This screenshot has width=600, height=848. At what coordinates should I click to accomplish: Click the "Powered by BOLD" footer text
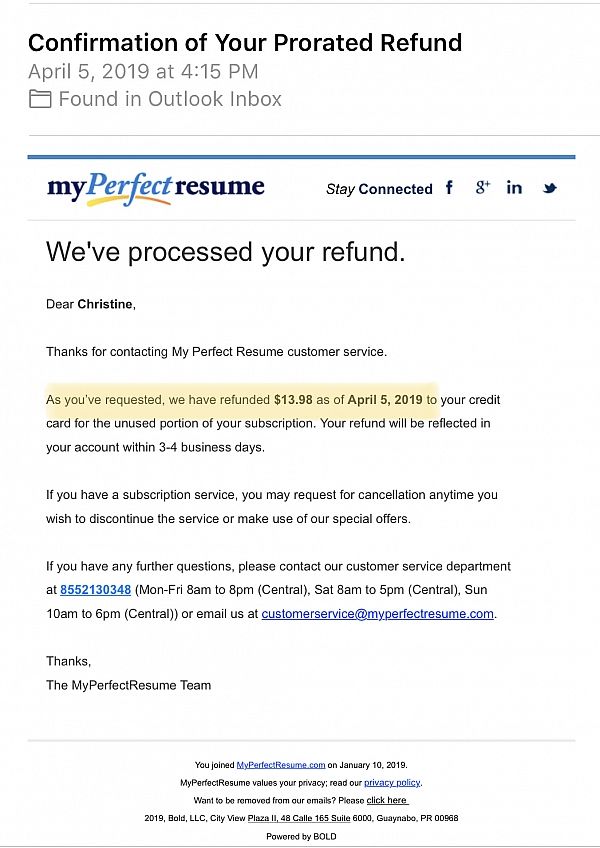301,836
